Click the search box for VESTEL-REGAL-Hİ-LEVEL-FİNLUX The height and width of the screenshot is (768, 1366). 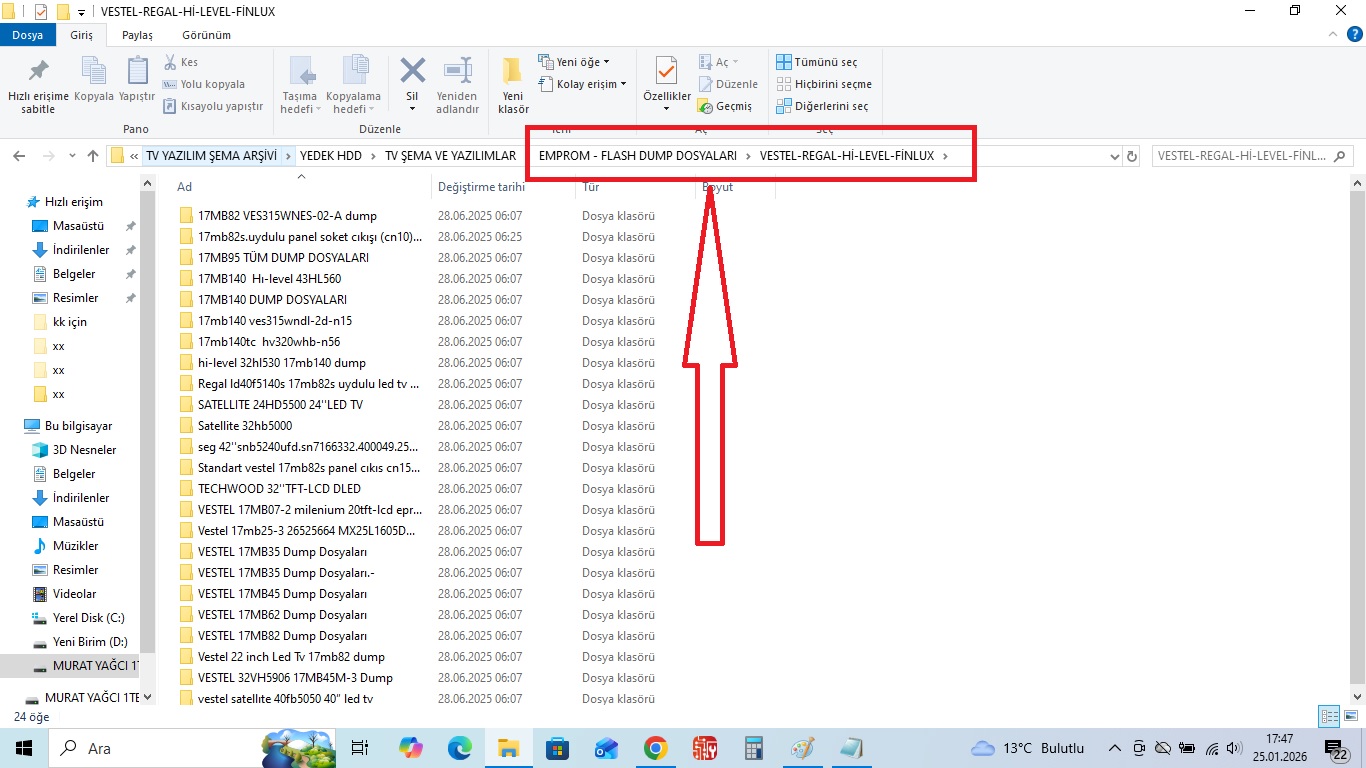pyautogui.click(x=1251, y=156)
